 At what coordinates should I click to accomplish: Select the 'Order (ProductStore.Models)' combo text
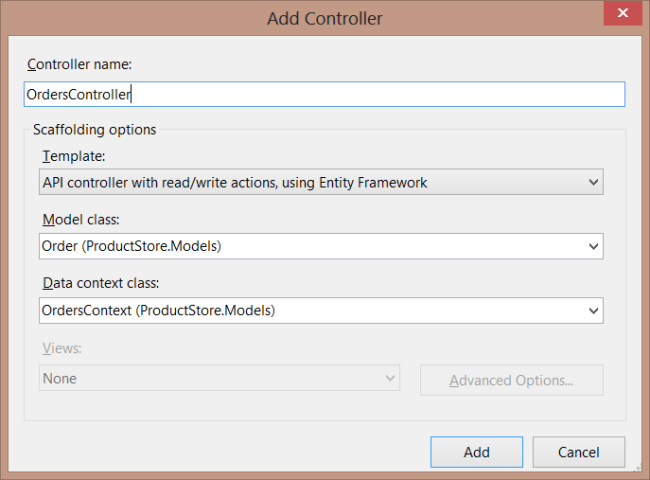(130, 246)
